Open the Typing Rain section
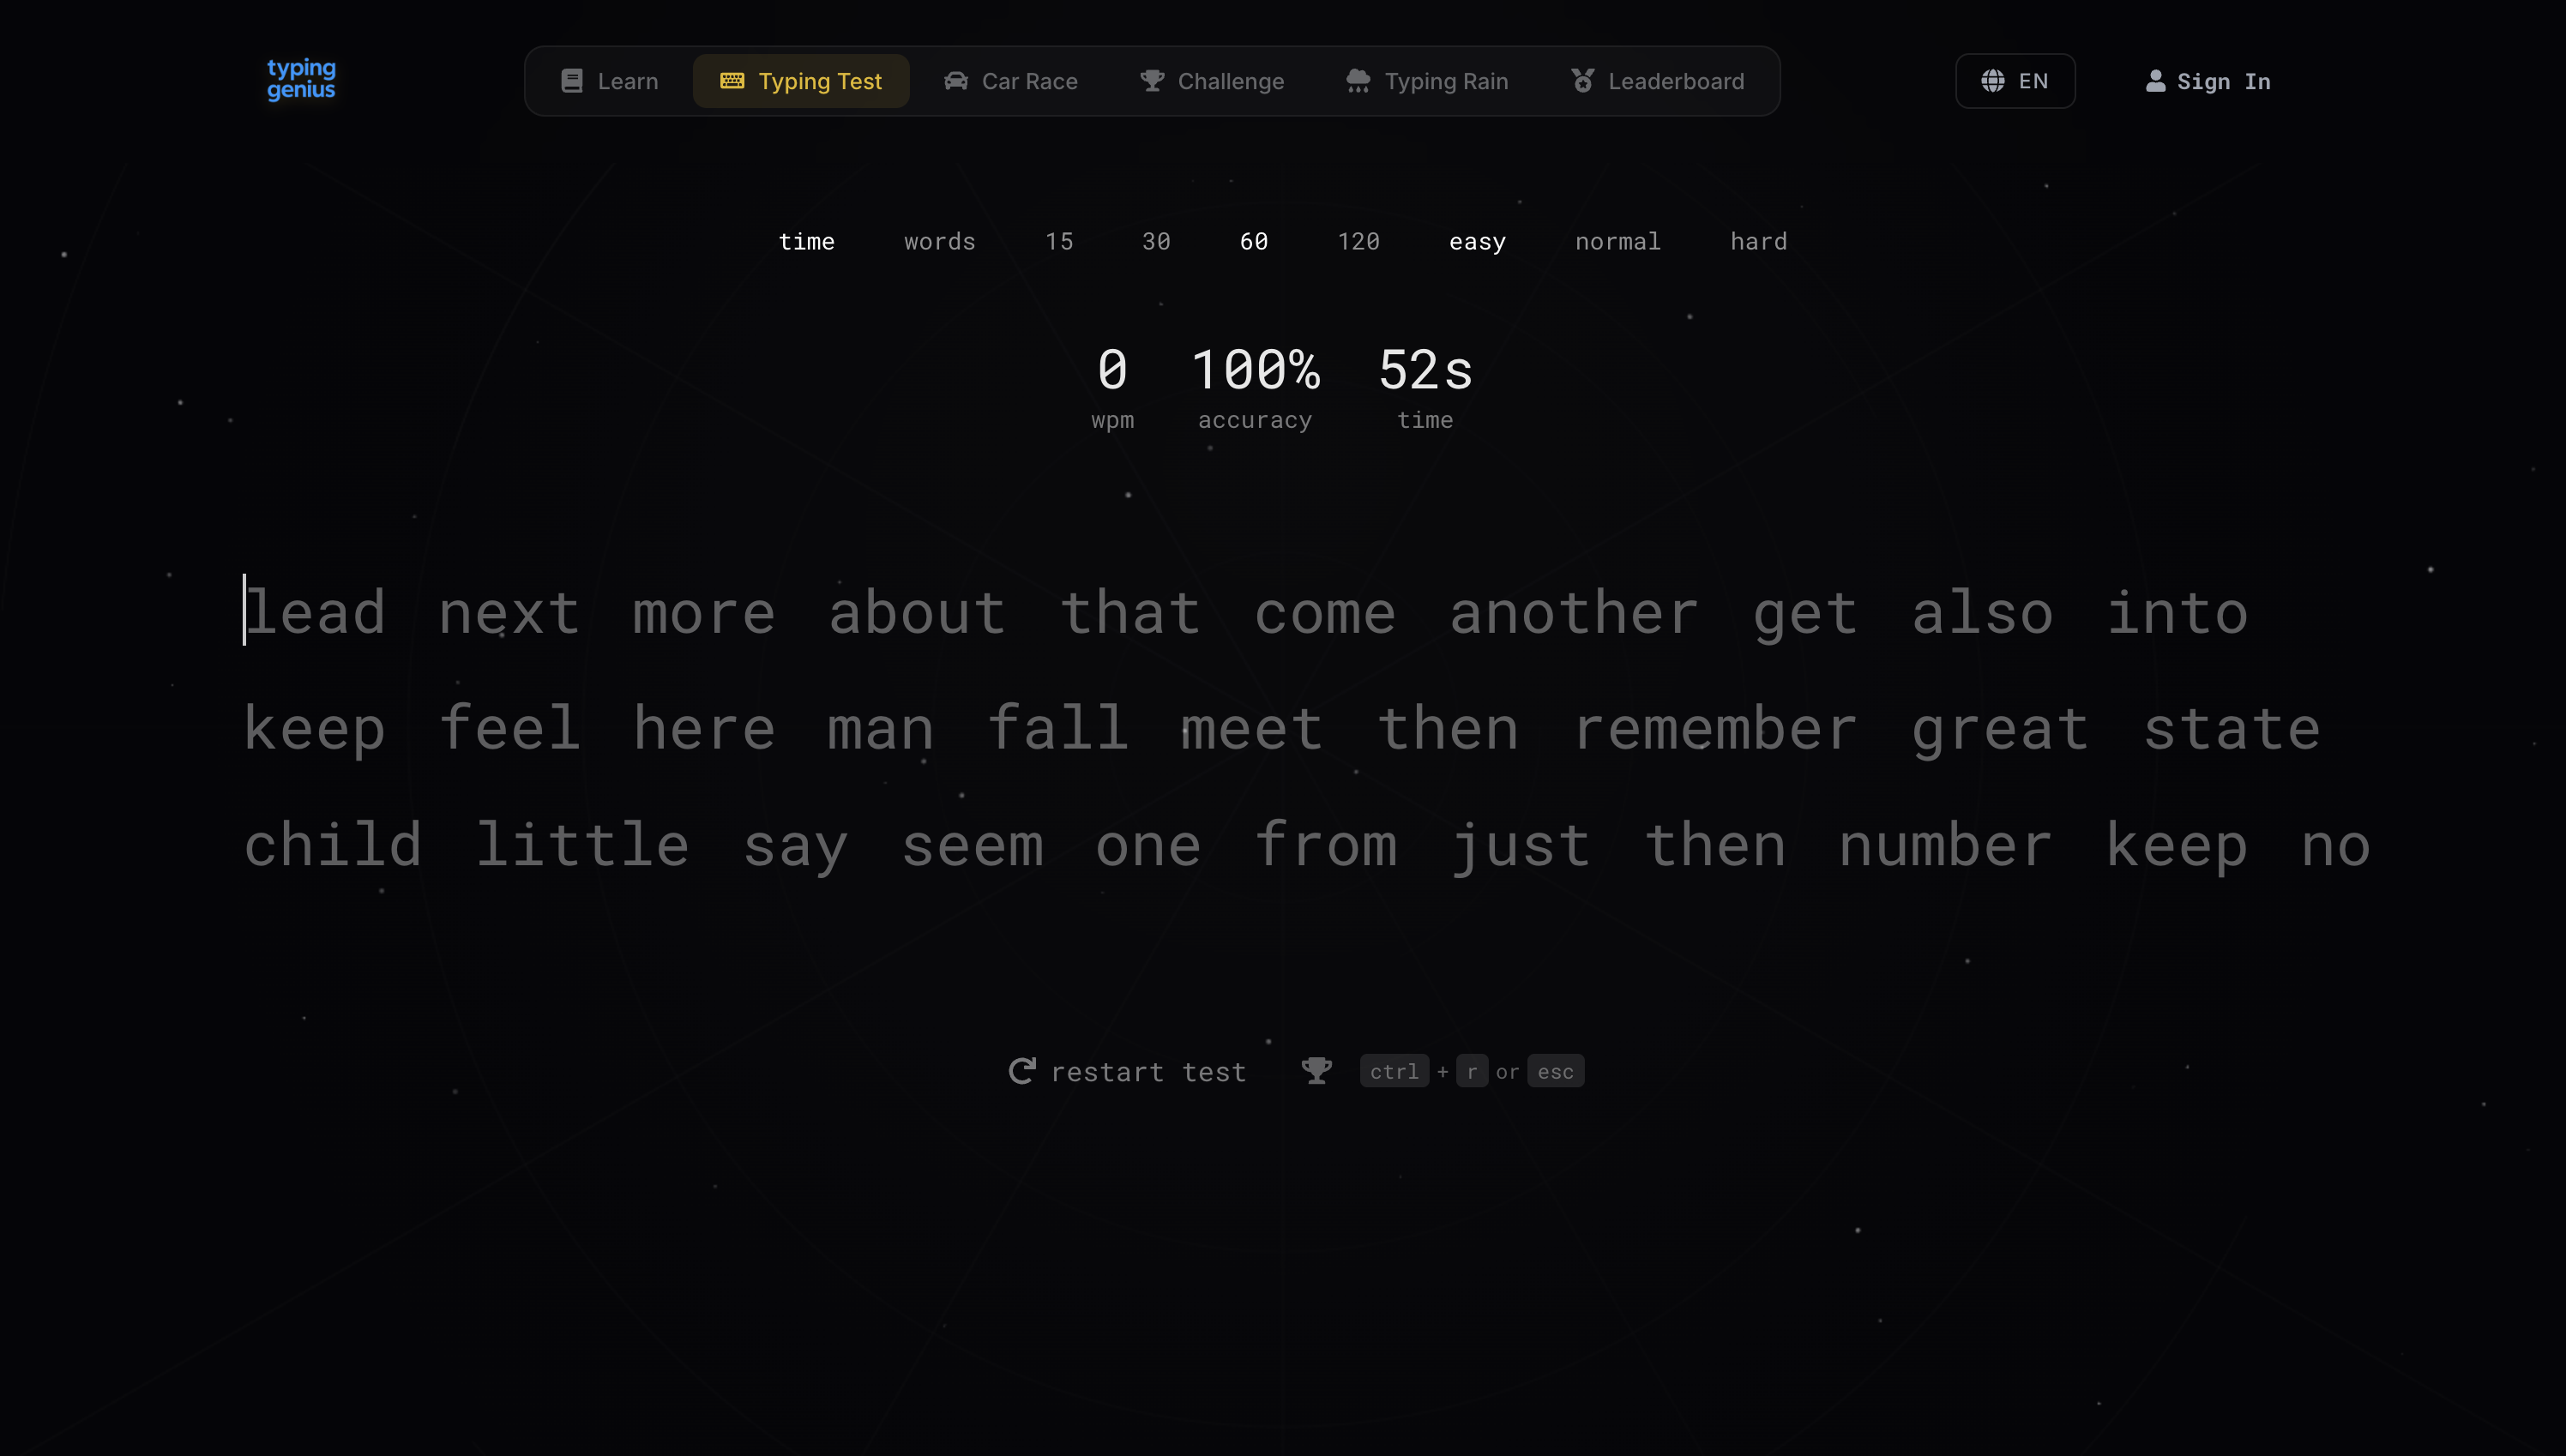Viewport: 2566px width, 1456px height. coord(1428,81)
